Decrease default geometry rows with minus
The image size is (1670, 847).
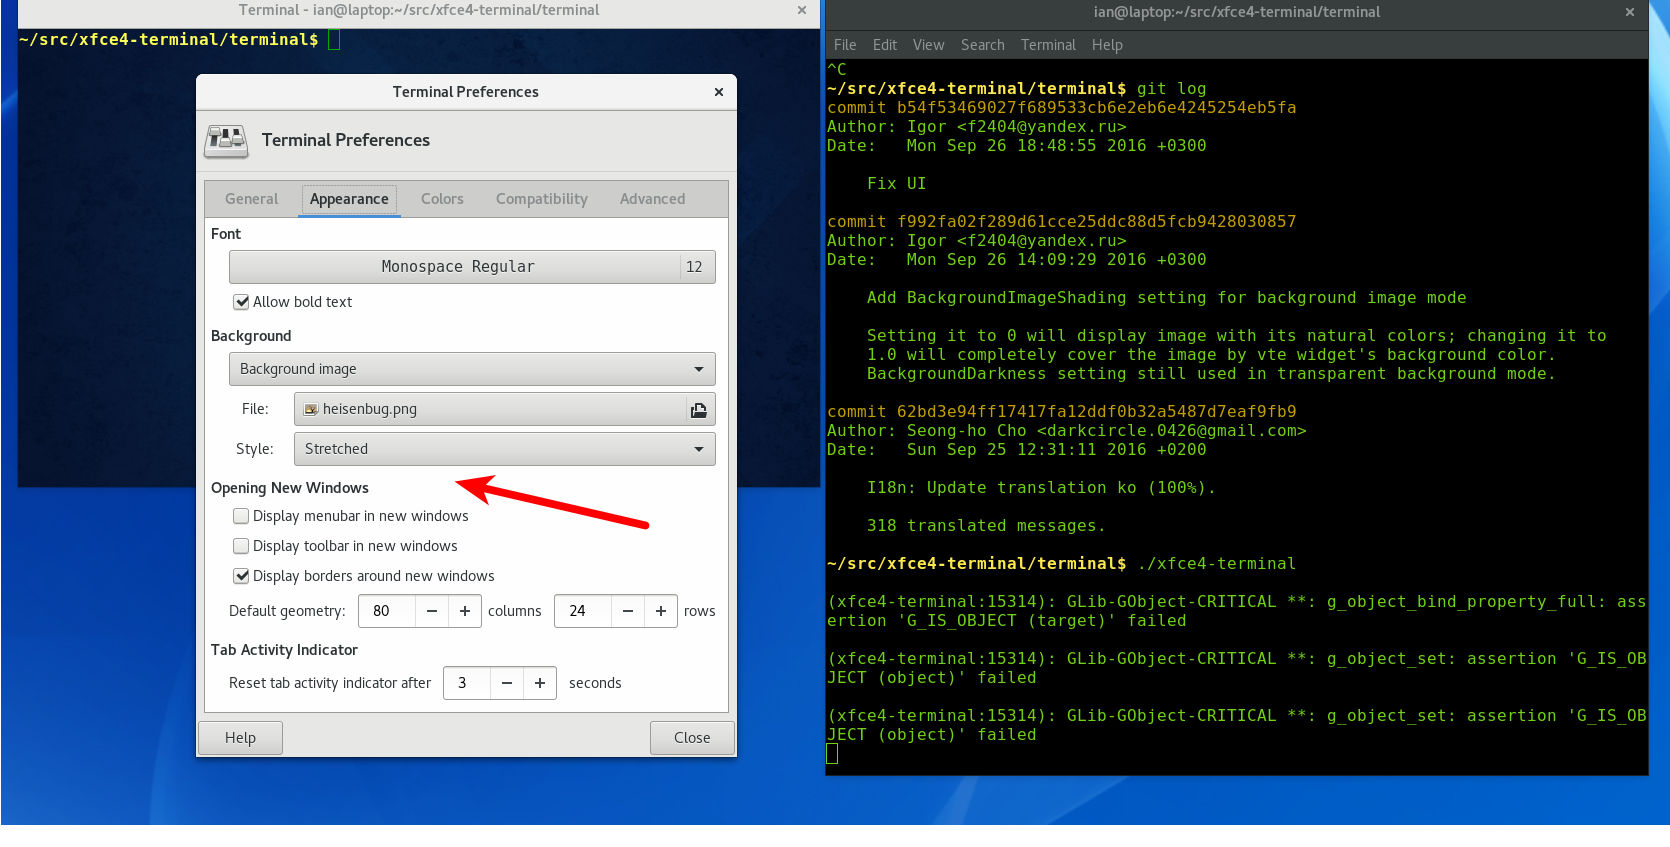click(x=627, y=611)
